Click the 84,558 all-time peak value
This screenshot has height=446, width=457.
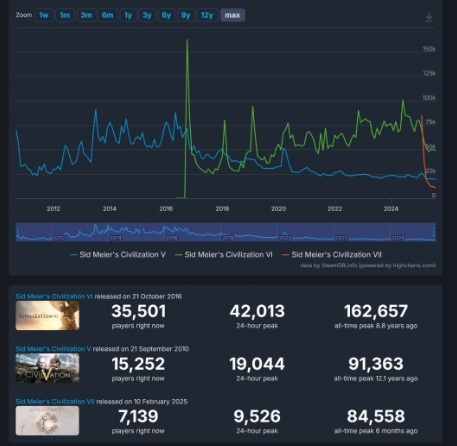376,416
